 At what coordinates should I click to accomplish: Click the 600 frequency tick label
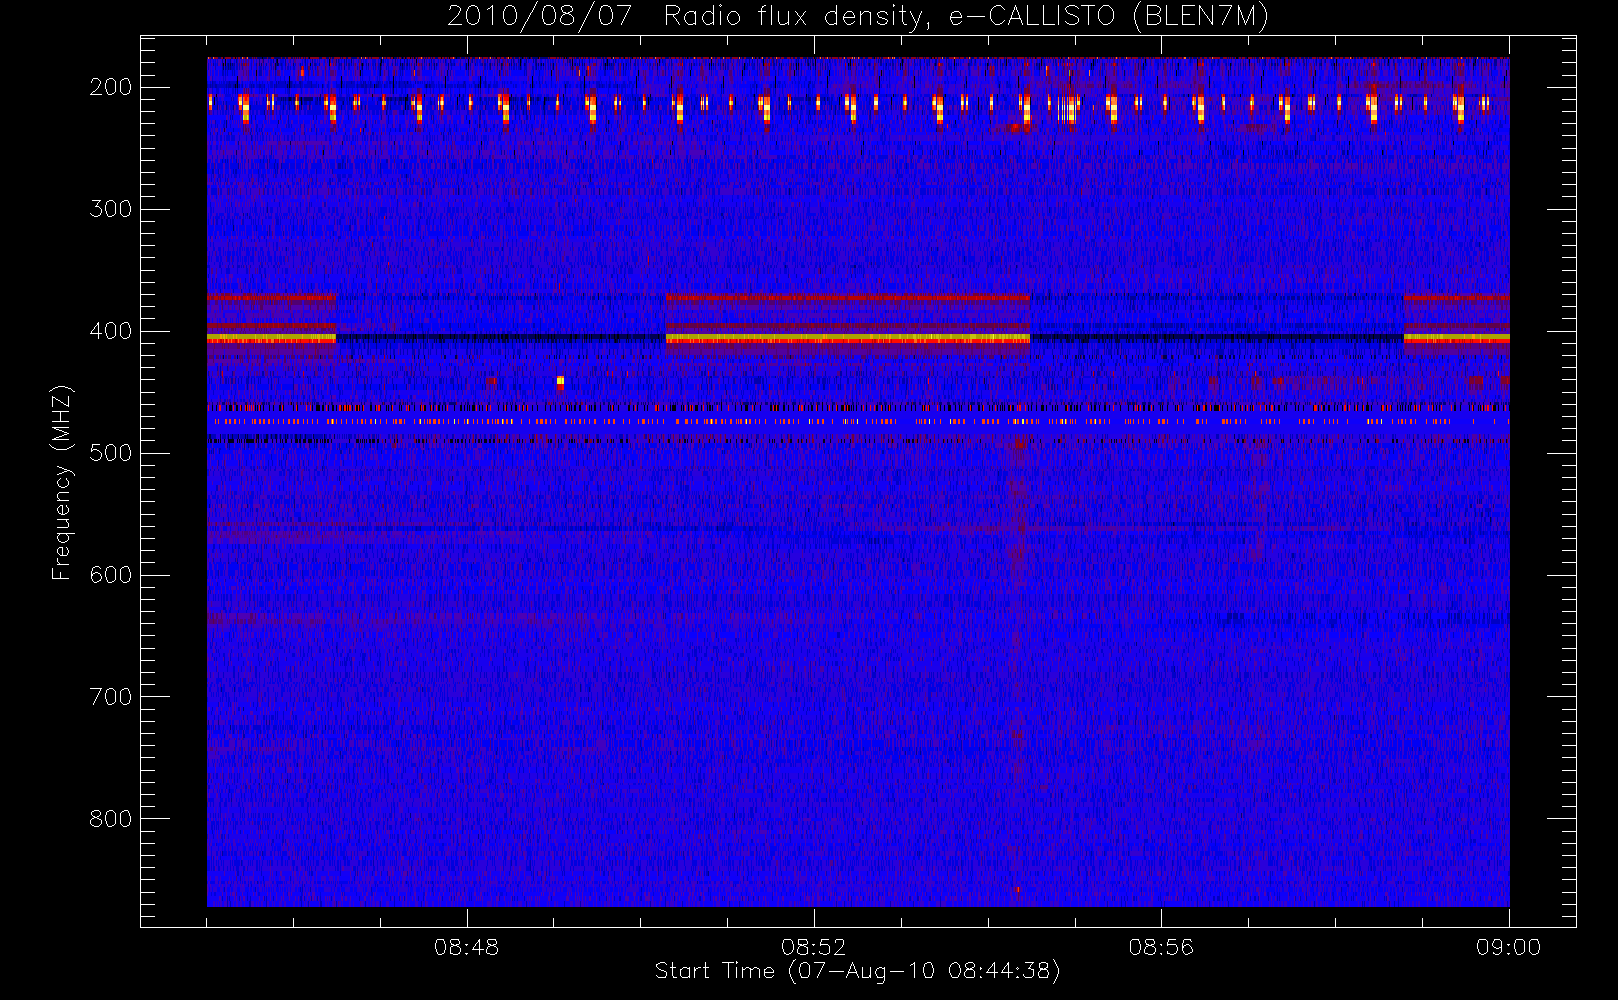coord(110,575)
